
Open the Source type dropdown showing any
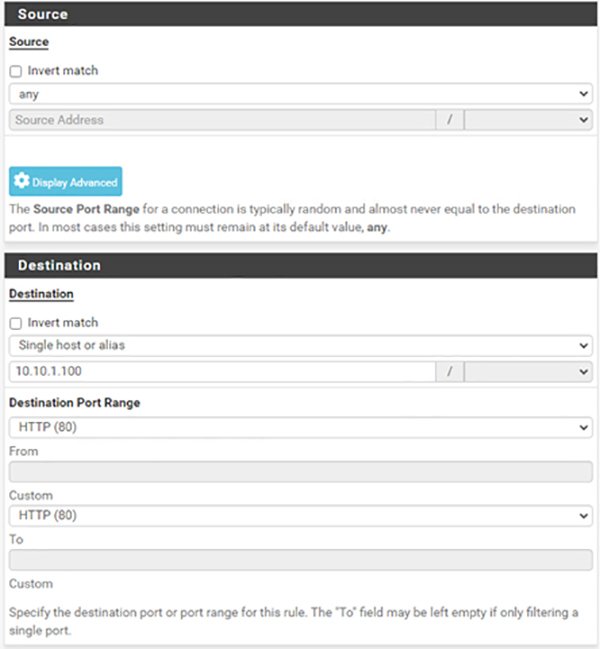pyautogui.click(x=300, y=94)
